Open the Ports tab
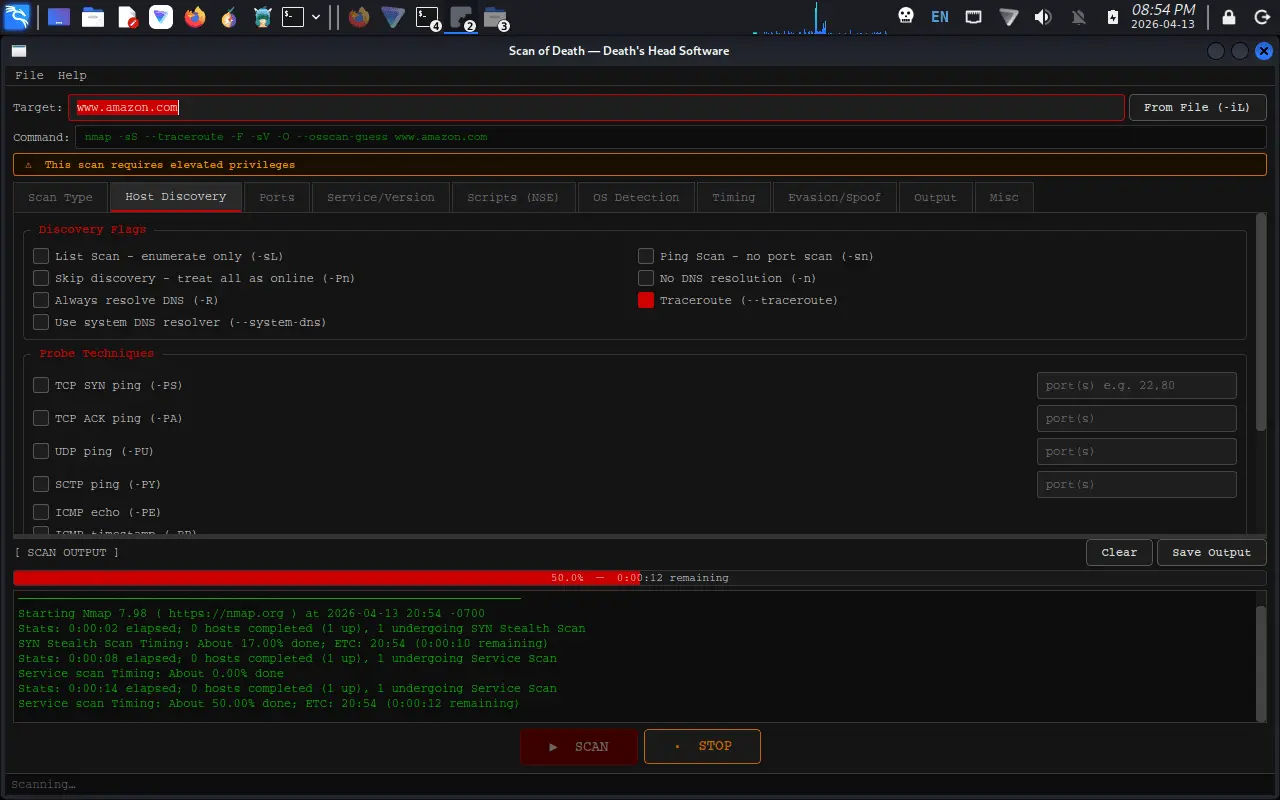1280x800 pixels. point(277,197)
